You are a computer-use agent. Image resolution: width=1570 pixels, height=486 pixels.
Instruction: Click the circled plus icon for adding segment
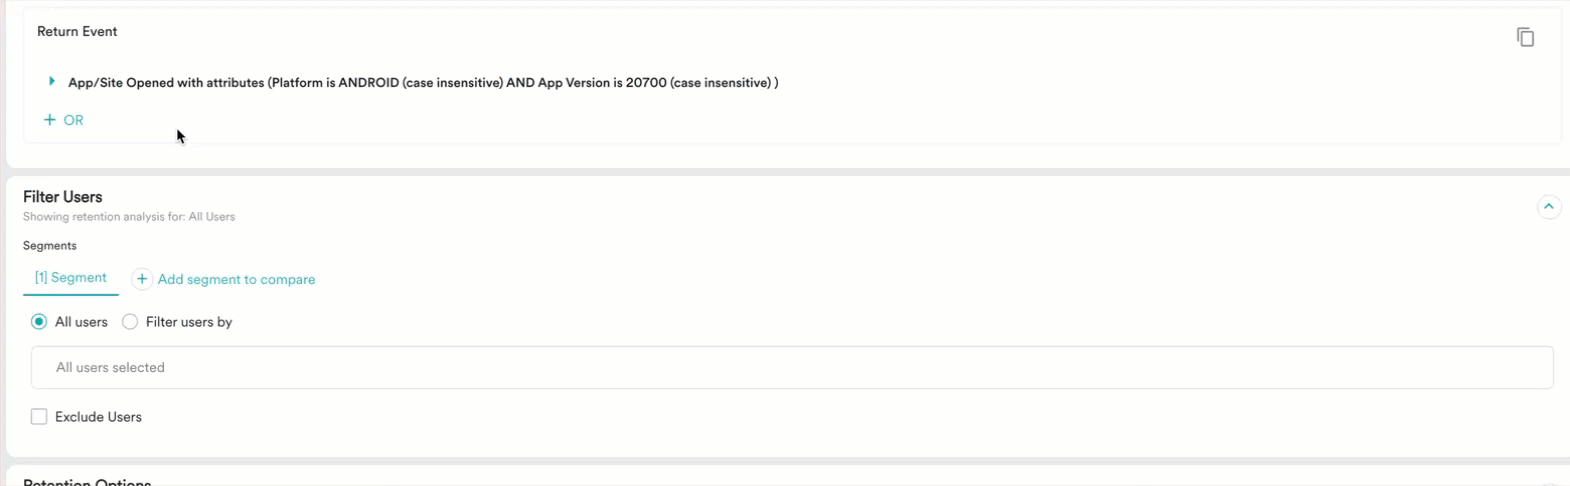(142, 279)
